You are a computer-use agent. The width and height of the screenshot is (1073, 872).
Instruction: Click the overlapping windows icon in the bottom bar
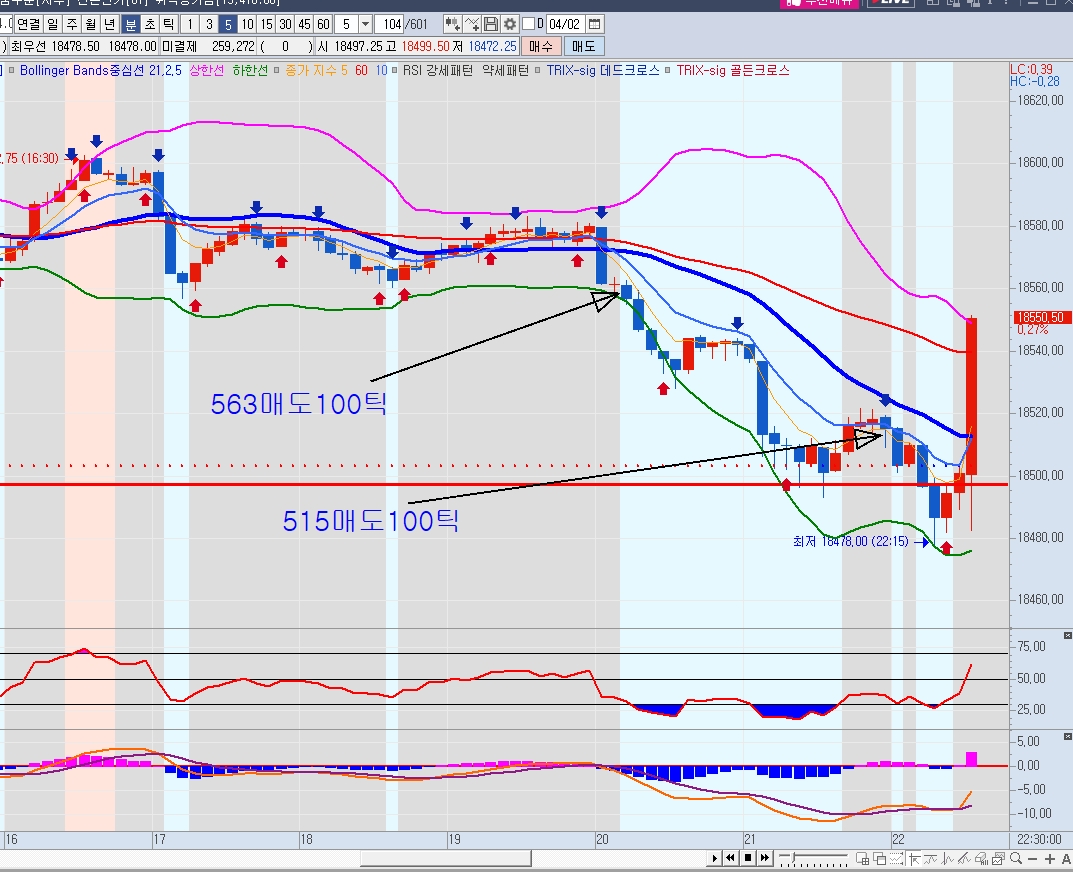[879, 858]
